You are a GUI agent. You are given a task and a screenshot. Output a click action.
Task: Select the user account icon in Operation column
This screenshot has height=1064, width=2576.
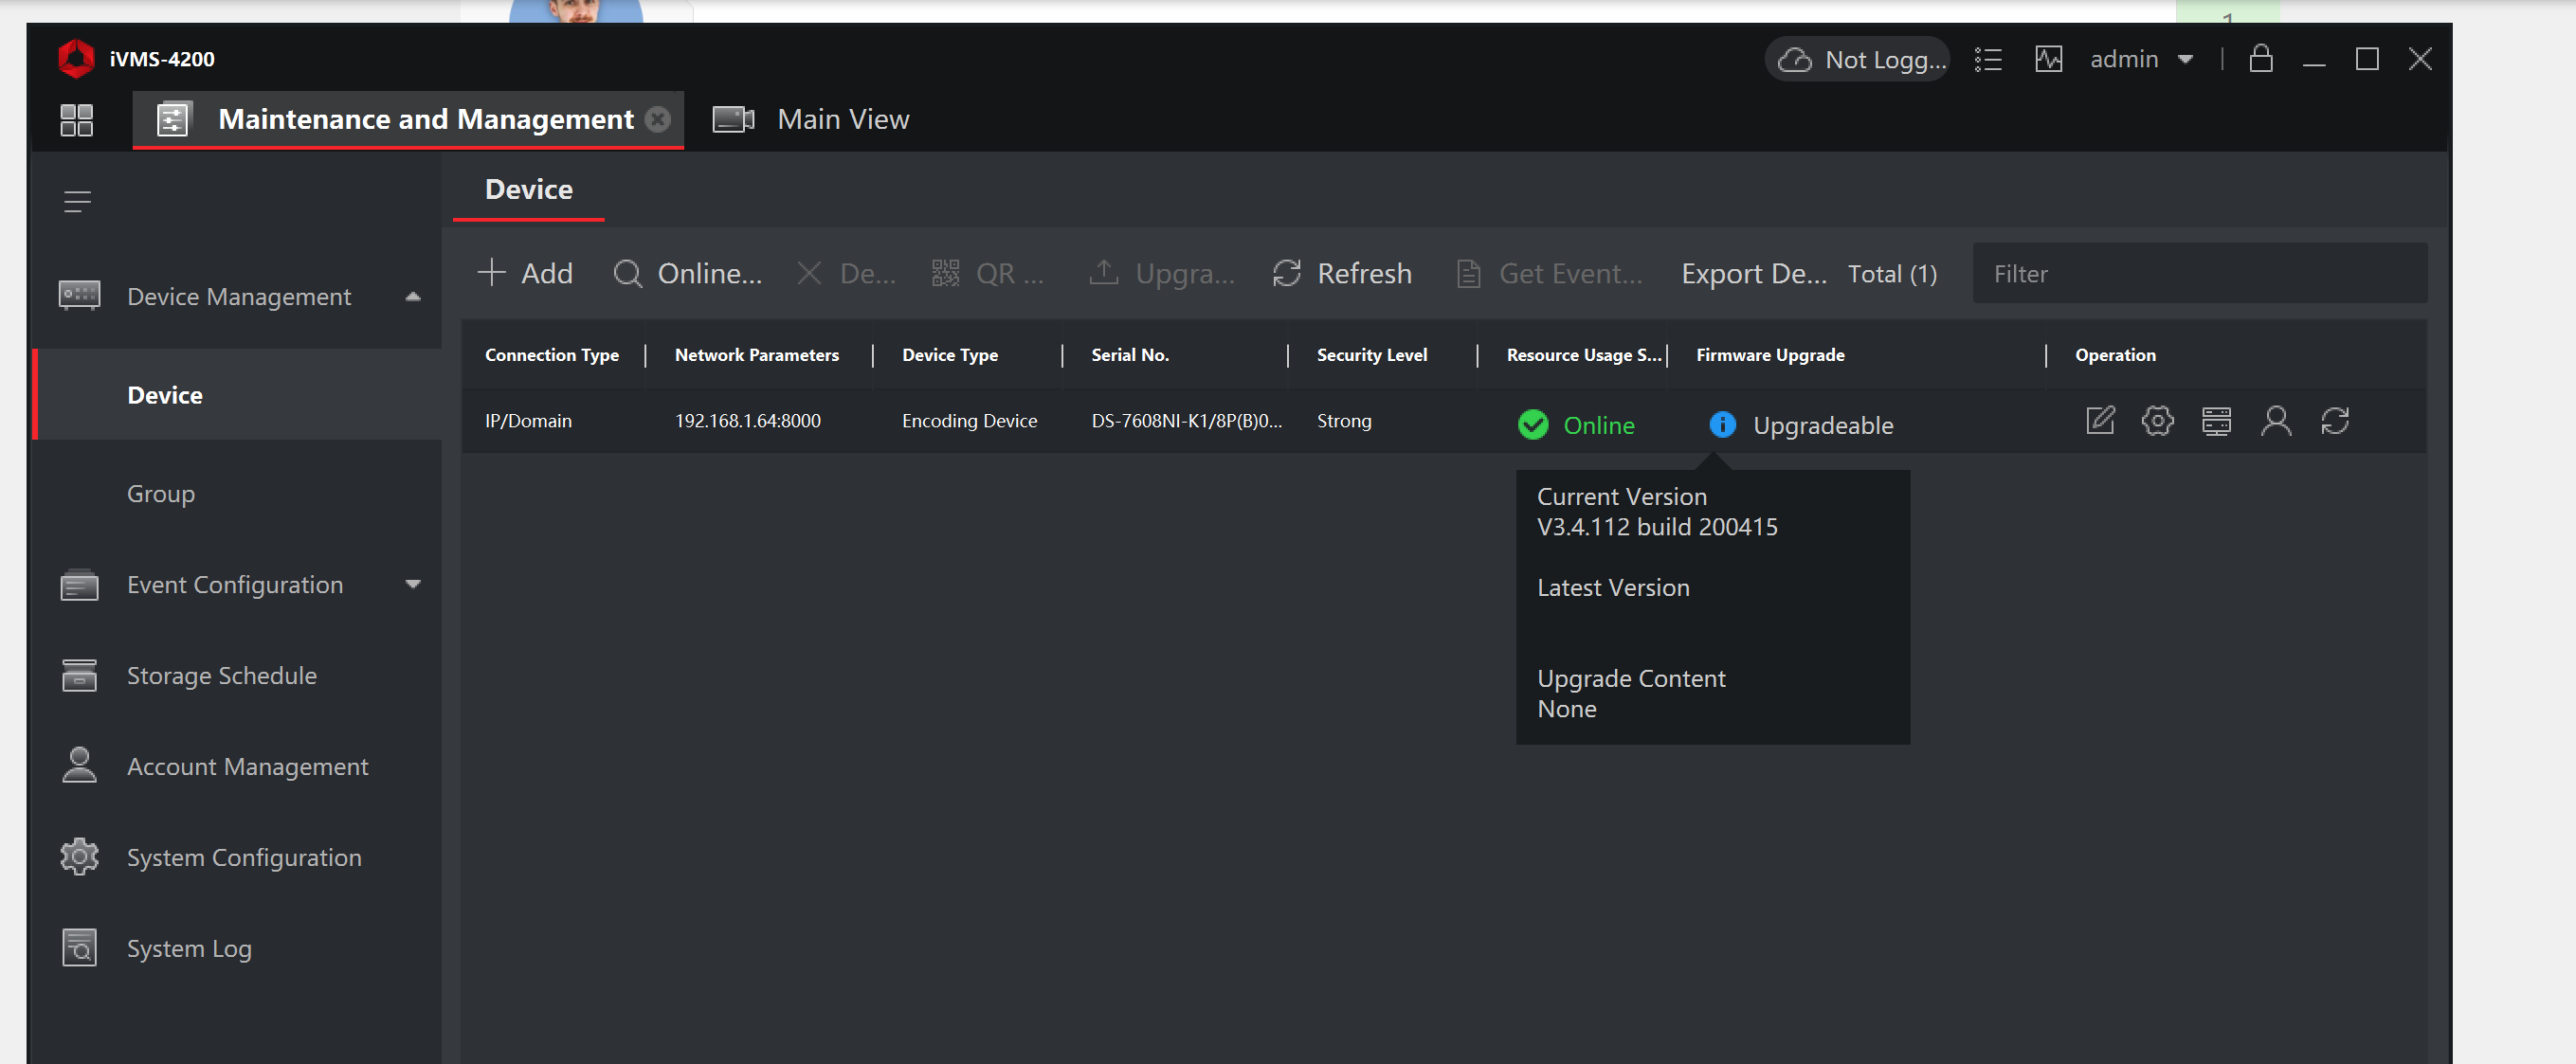click(2277, 421)
